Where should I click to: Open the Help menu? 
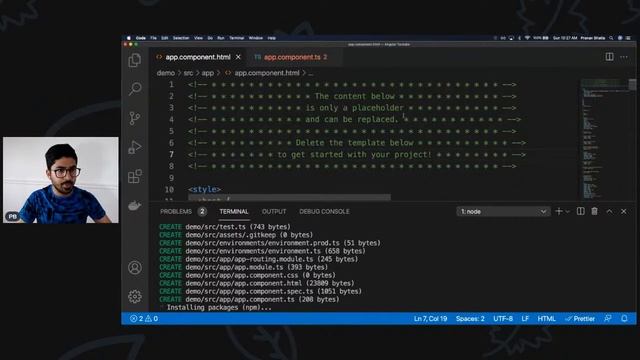[271, 38]
